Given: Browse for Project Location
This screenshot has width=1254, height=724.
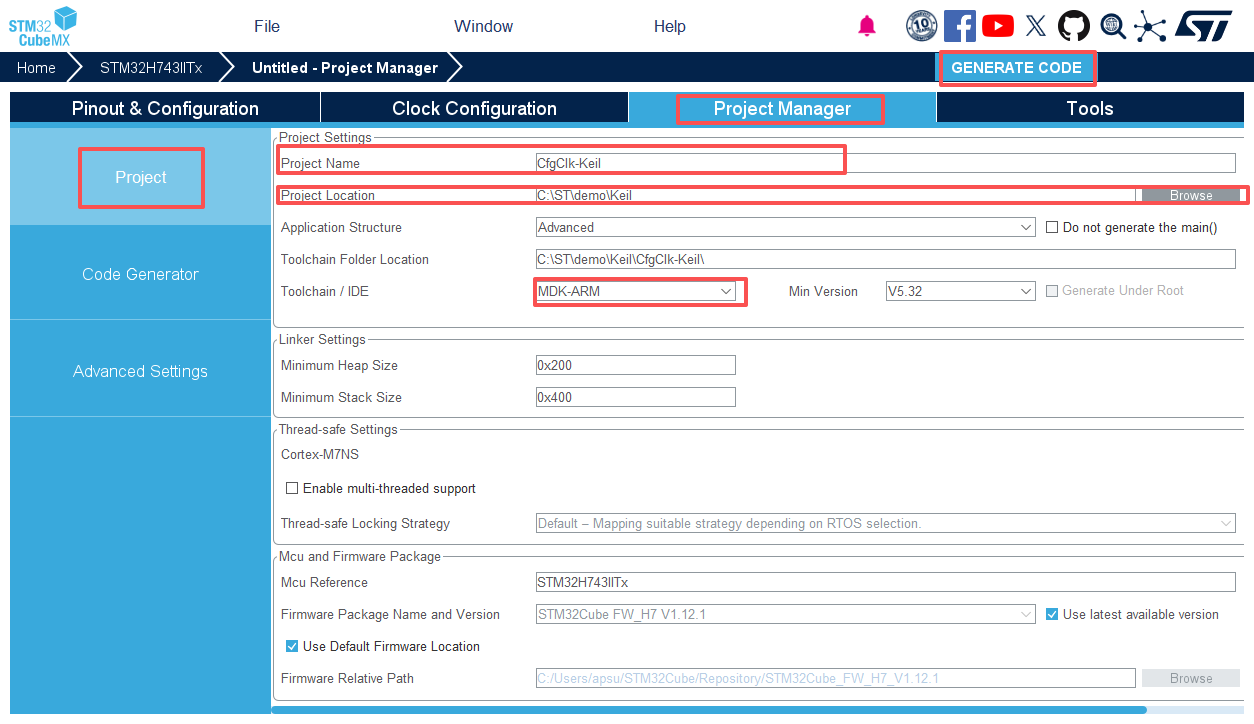Looking at the screenshot, I should [1191, 195].
